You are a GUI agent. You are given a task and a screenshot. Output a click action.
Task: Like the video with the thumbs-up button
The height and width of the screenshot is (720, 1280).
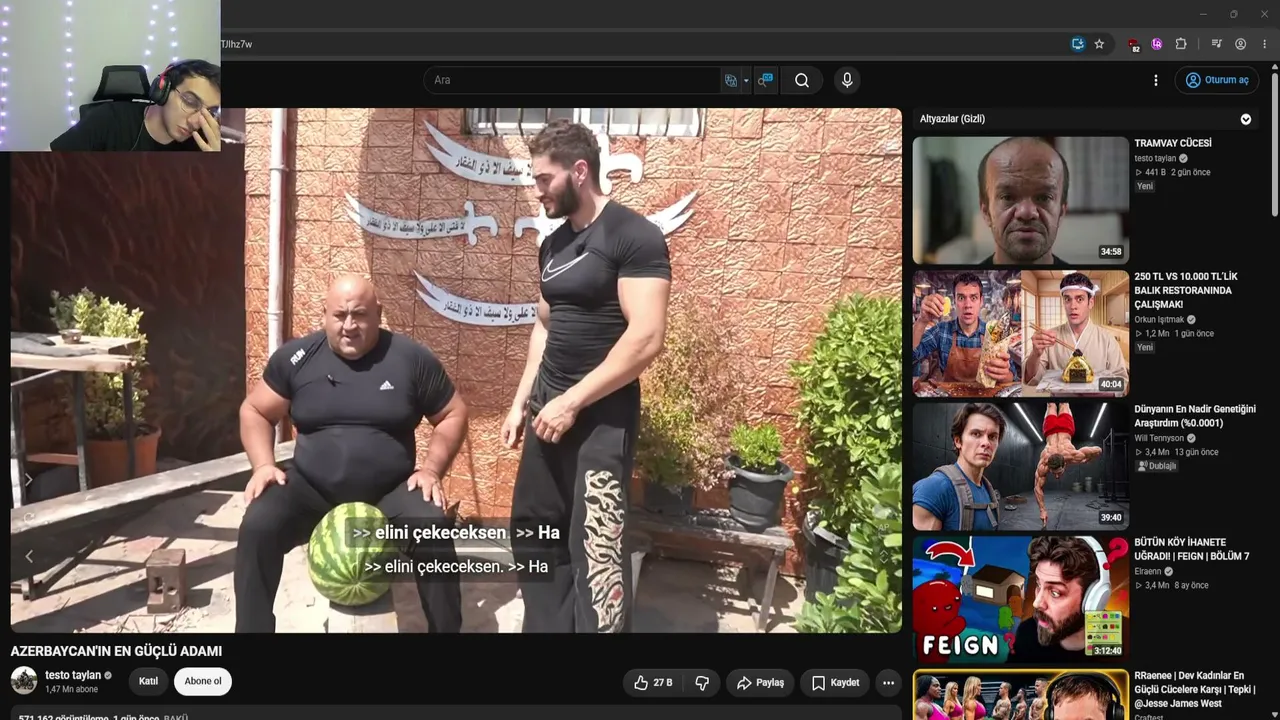pos(653,683)
